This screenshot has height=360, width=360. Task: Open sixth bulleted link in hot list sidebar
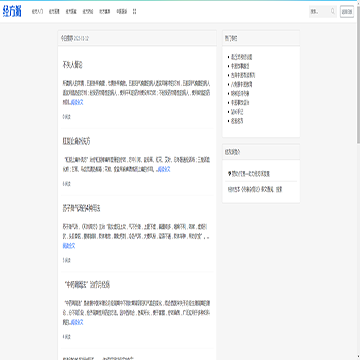point(240,103)
